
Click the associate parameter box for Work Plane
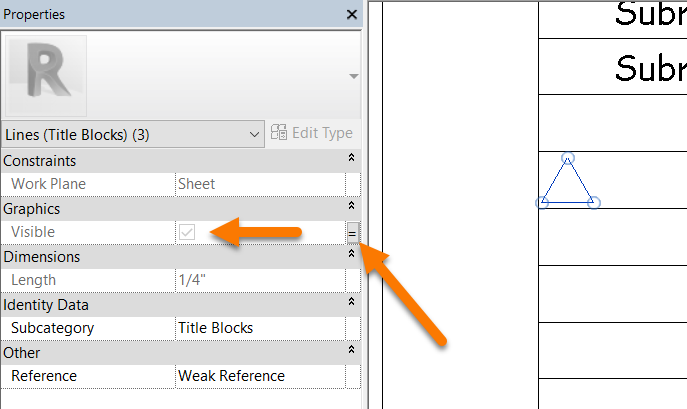point(352,184)
